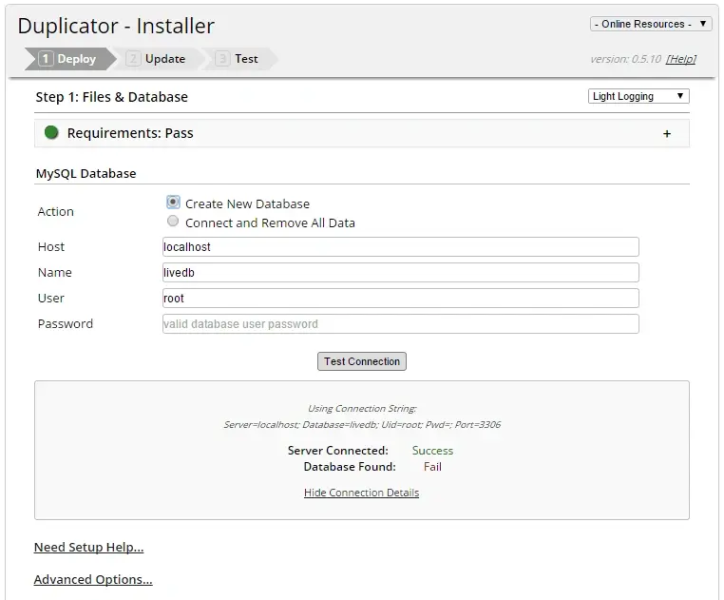Click the Host input field
Screen dimensions: 724x600
click(x=400, y=247)
